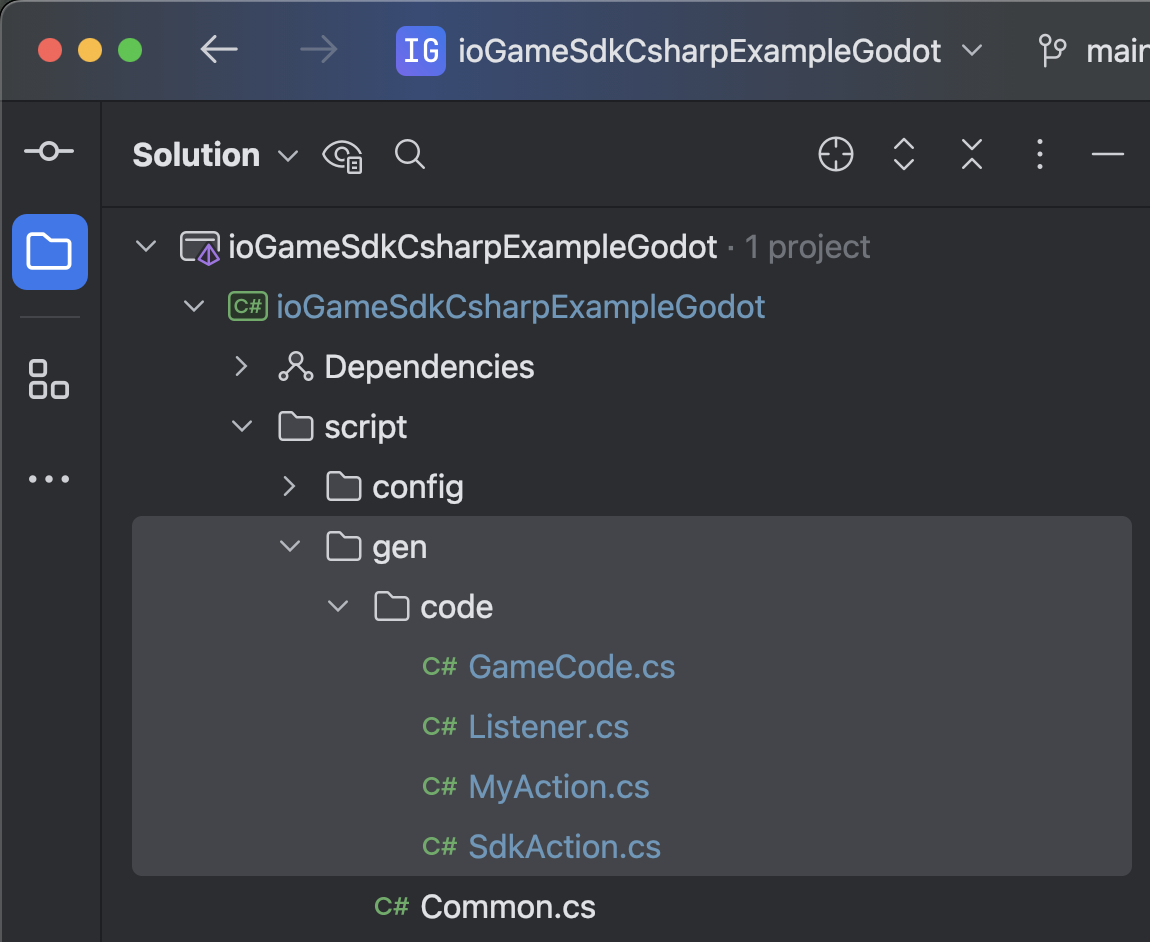
Task: Hide the Solution panel with the minus icon
Action: click(x=1107, y=155)
